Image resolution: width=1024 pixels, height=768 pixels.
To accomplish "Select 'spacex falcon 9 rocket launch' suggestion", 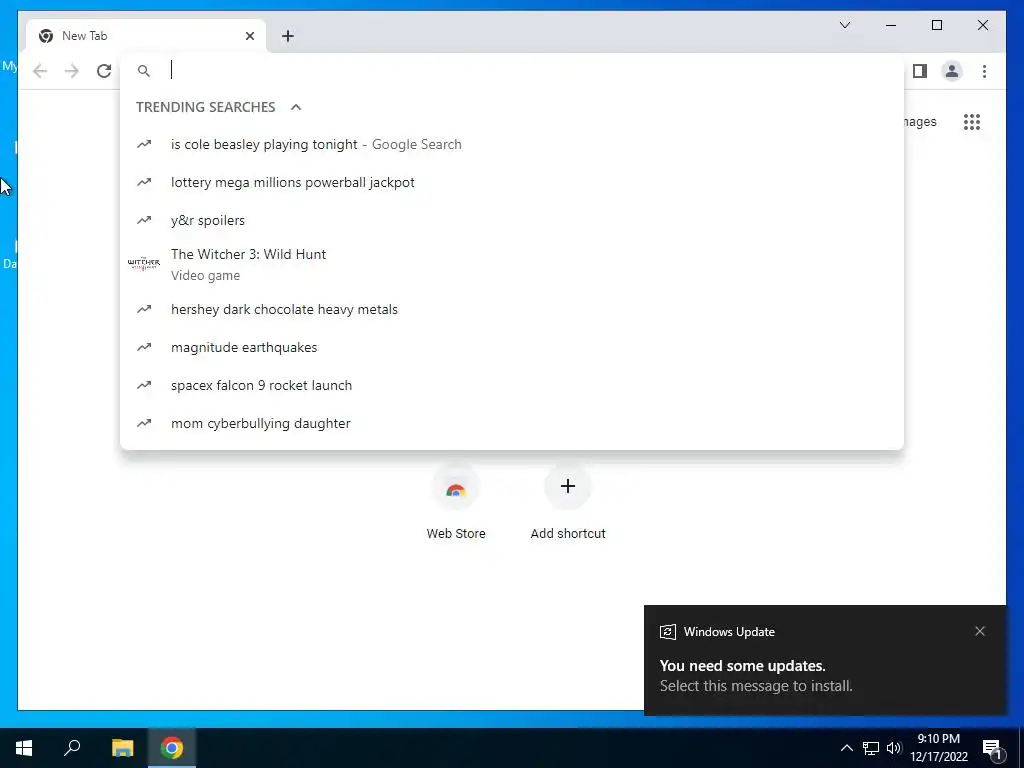I will tap(512, 385).
